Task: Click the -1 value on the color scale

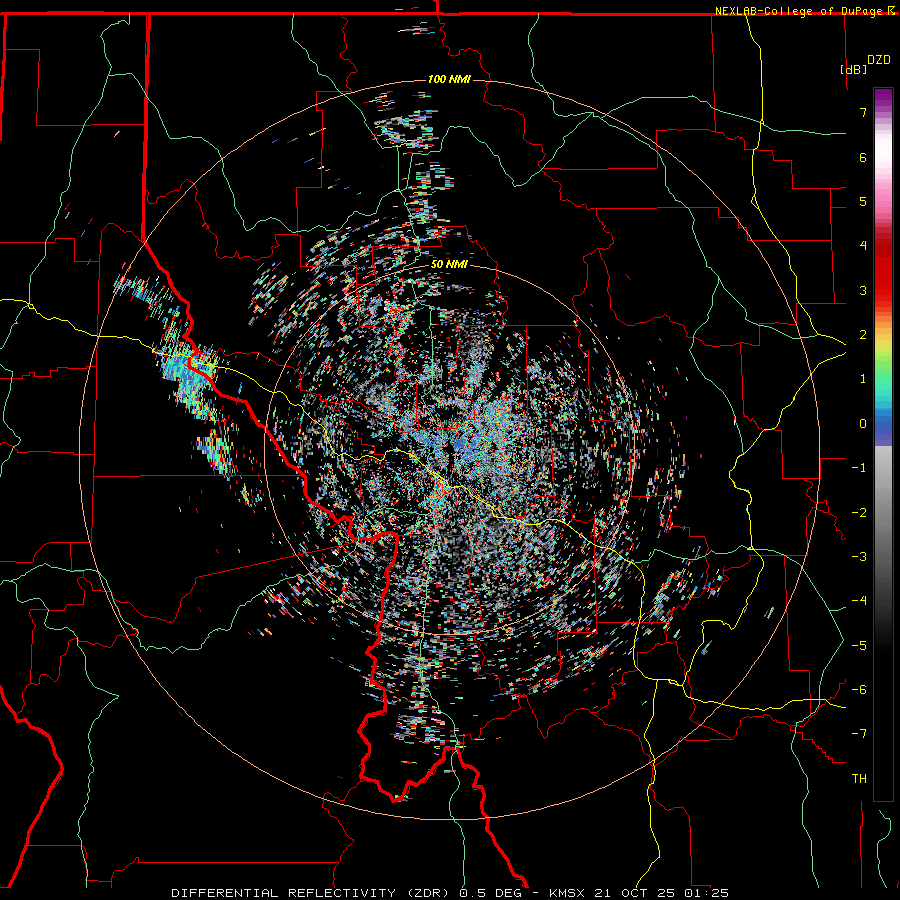Action: coord(859,468)
